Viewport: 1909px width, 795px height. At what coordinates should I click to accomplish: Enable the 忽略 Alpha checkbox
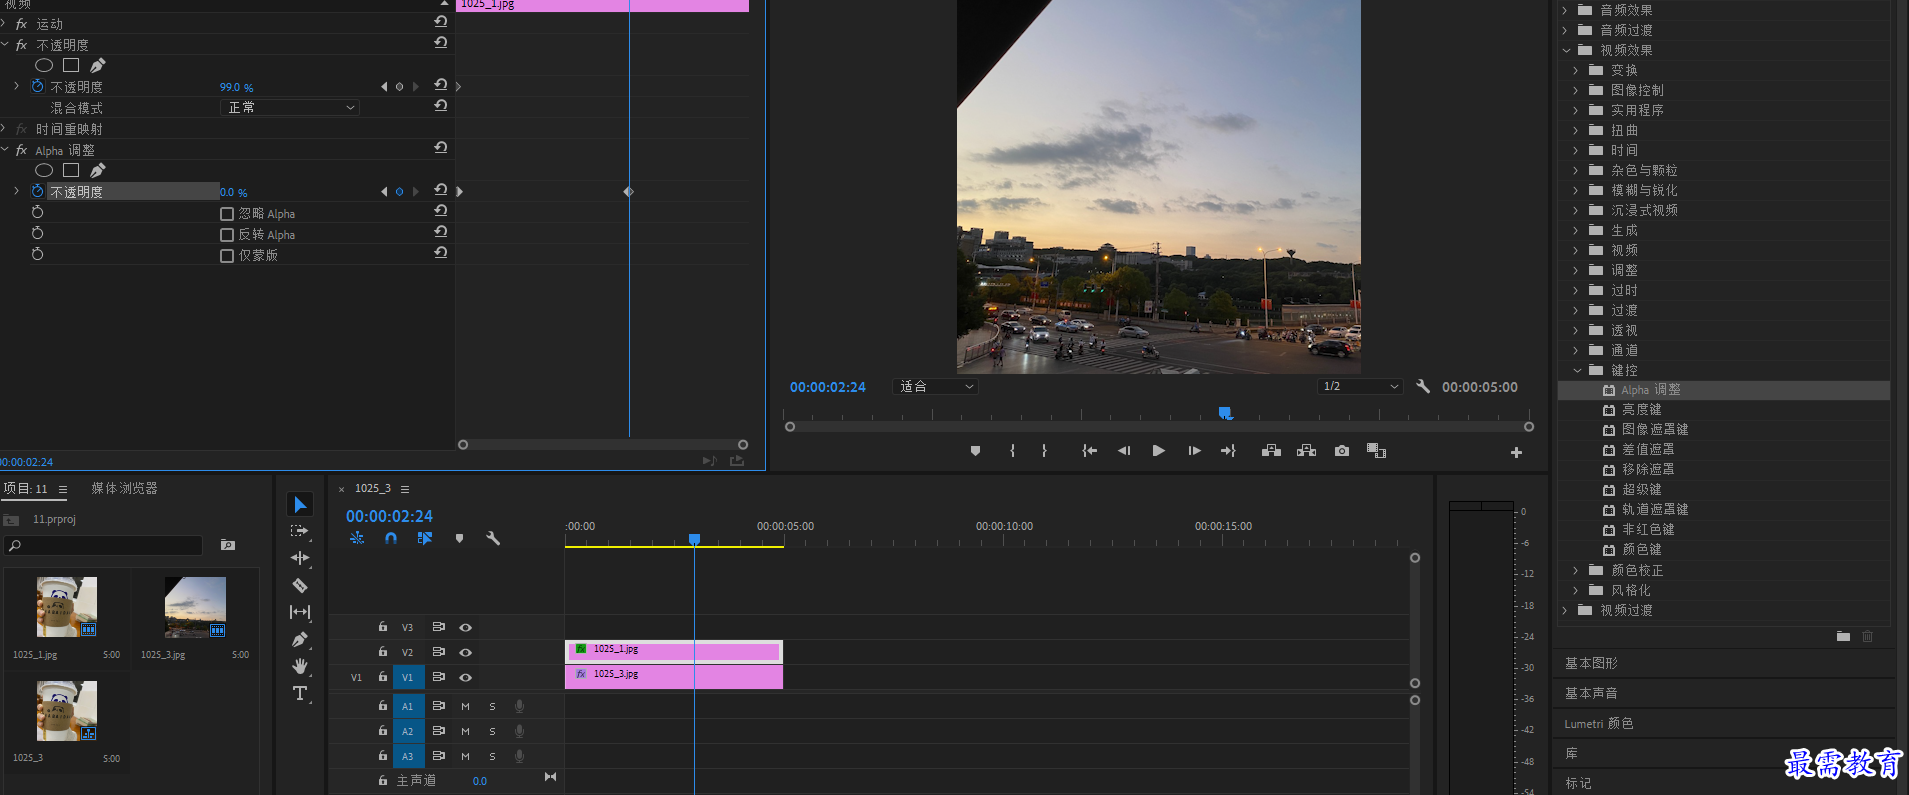227,214
